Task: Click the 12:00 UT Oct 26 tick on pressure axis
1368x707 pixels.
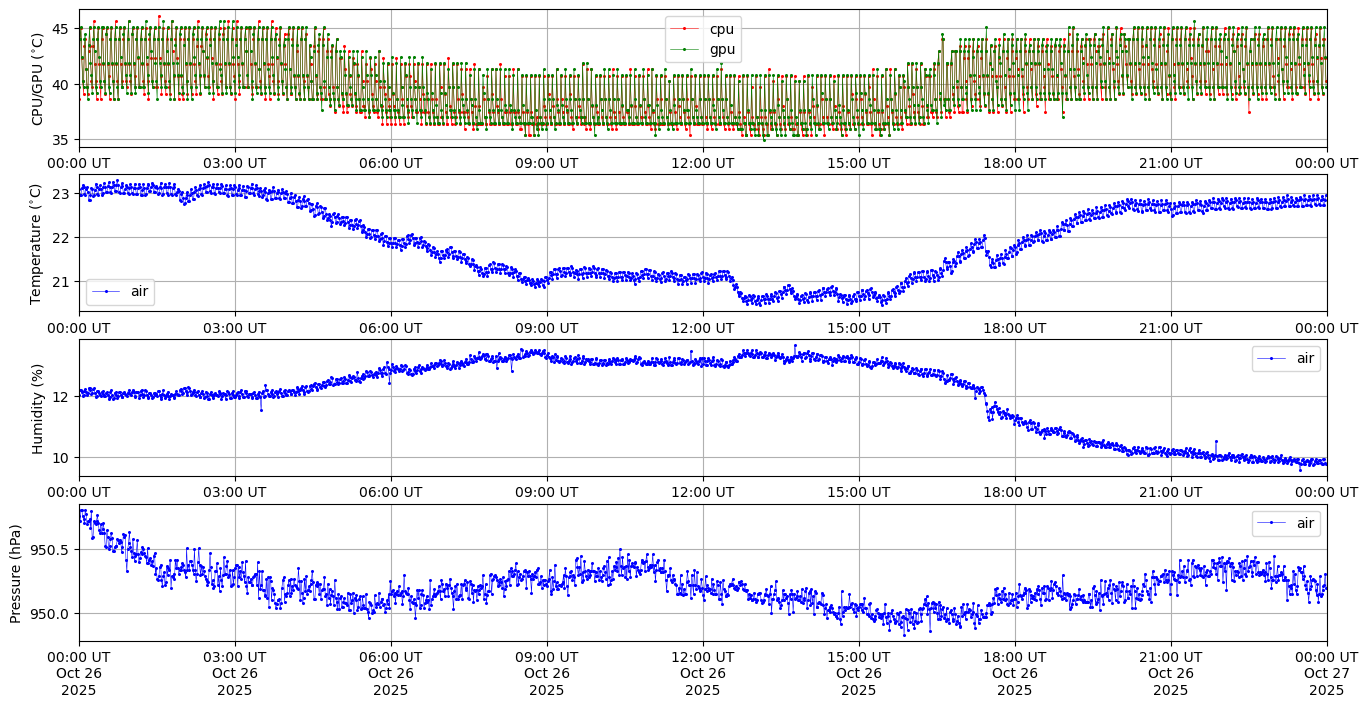Action: (702, 673)
